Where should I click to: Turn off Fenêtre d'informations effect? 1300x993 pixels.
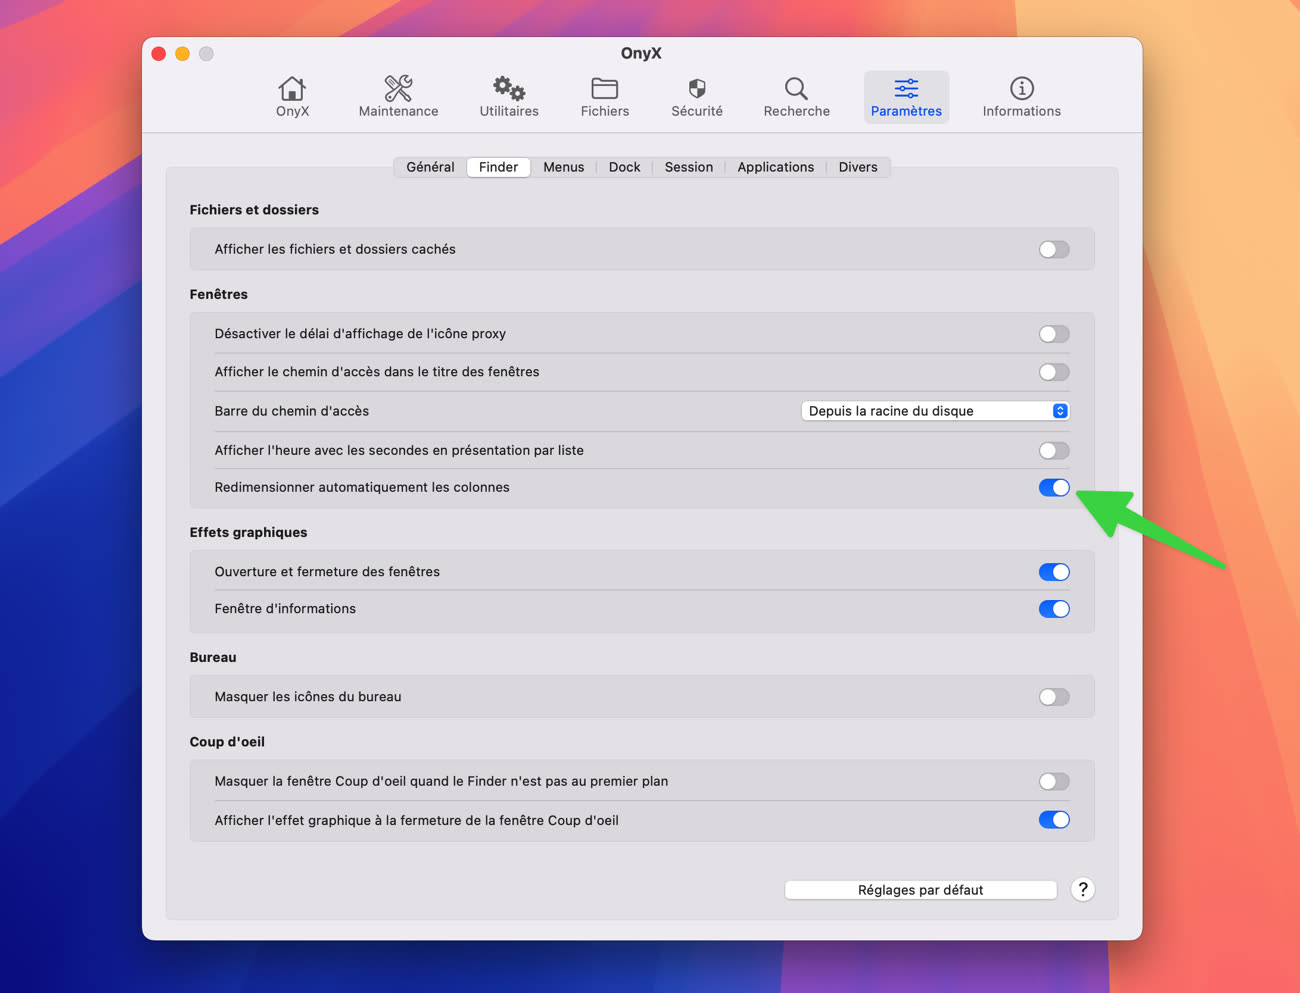click(x=1053, y=609)
